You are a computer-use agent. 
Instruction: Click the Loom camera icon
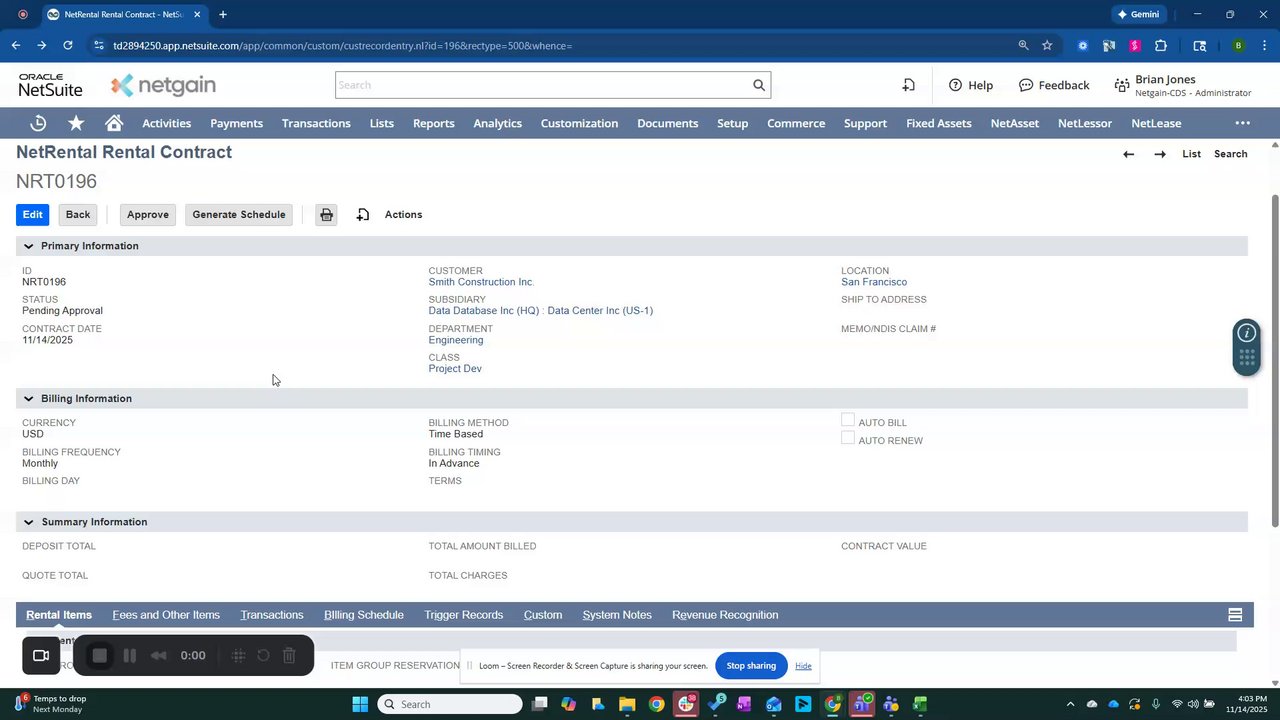click(x=41, y=656)
